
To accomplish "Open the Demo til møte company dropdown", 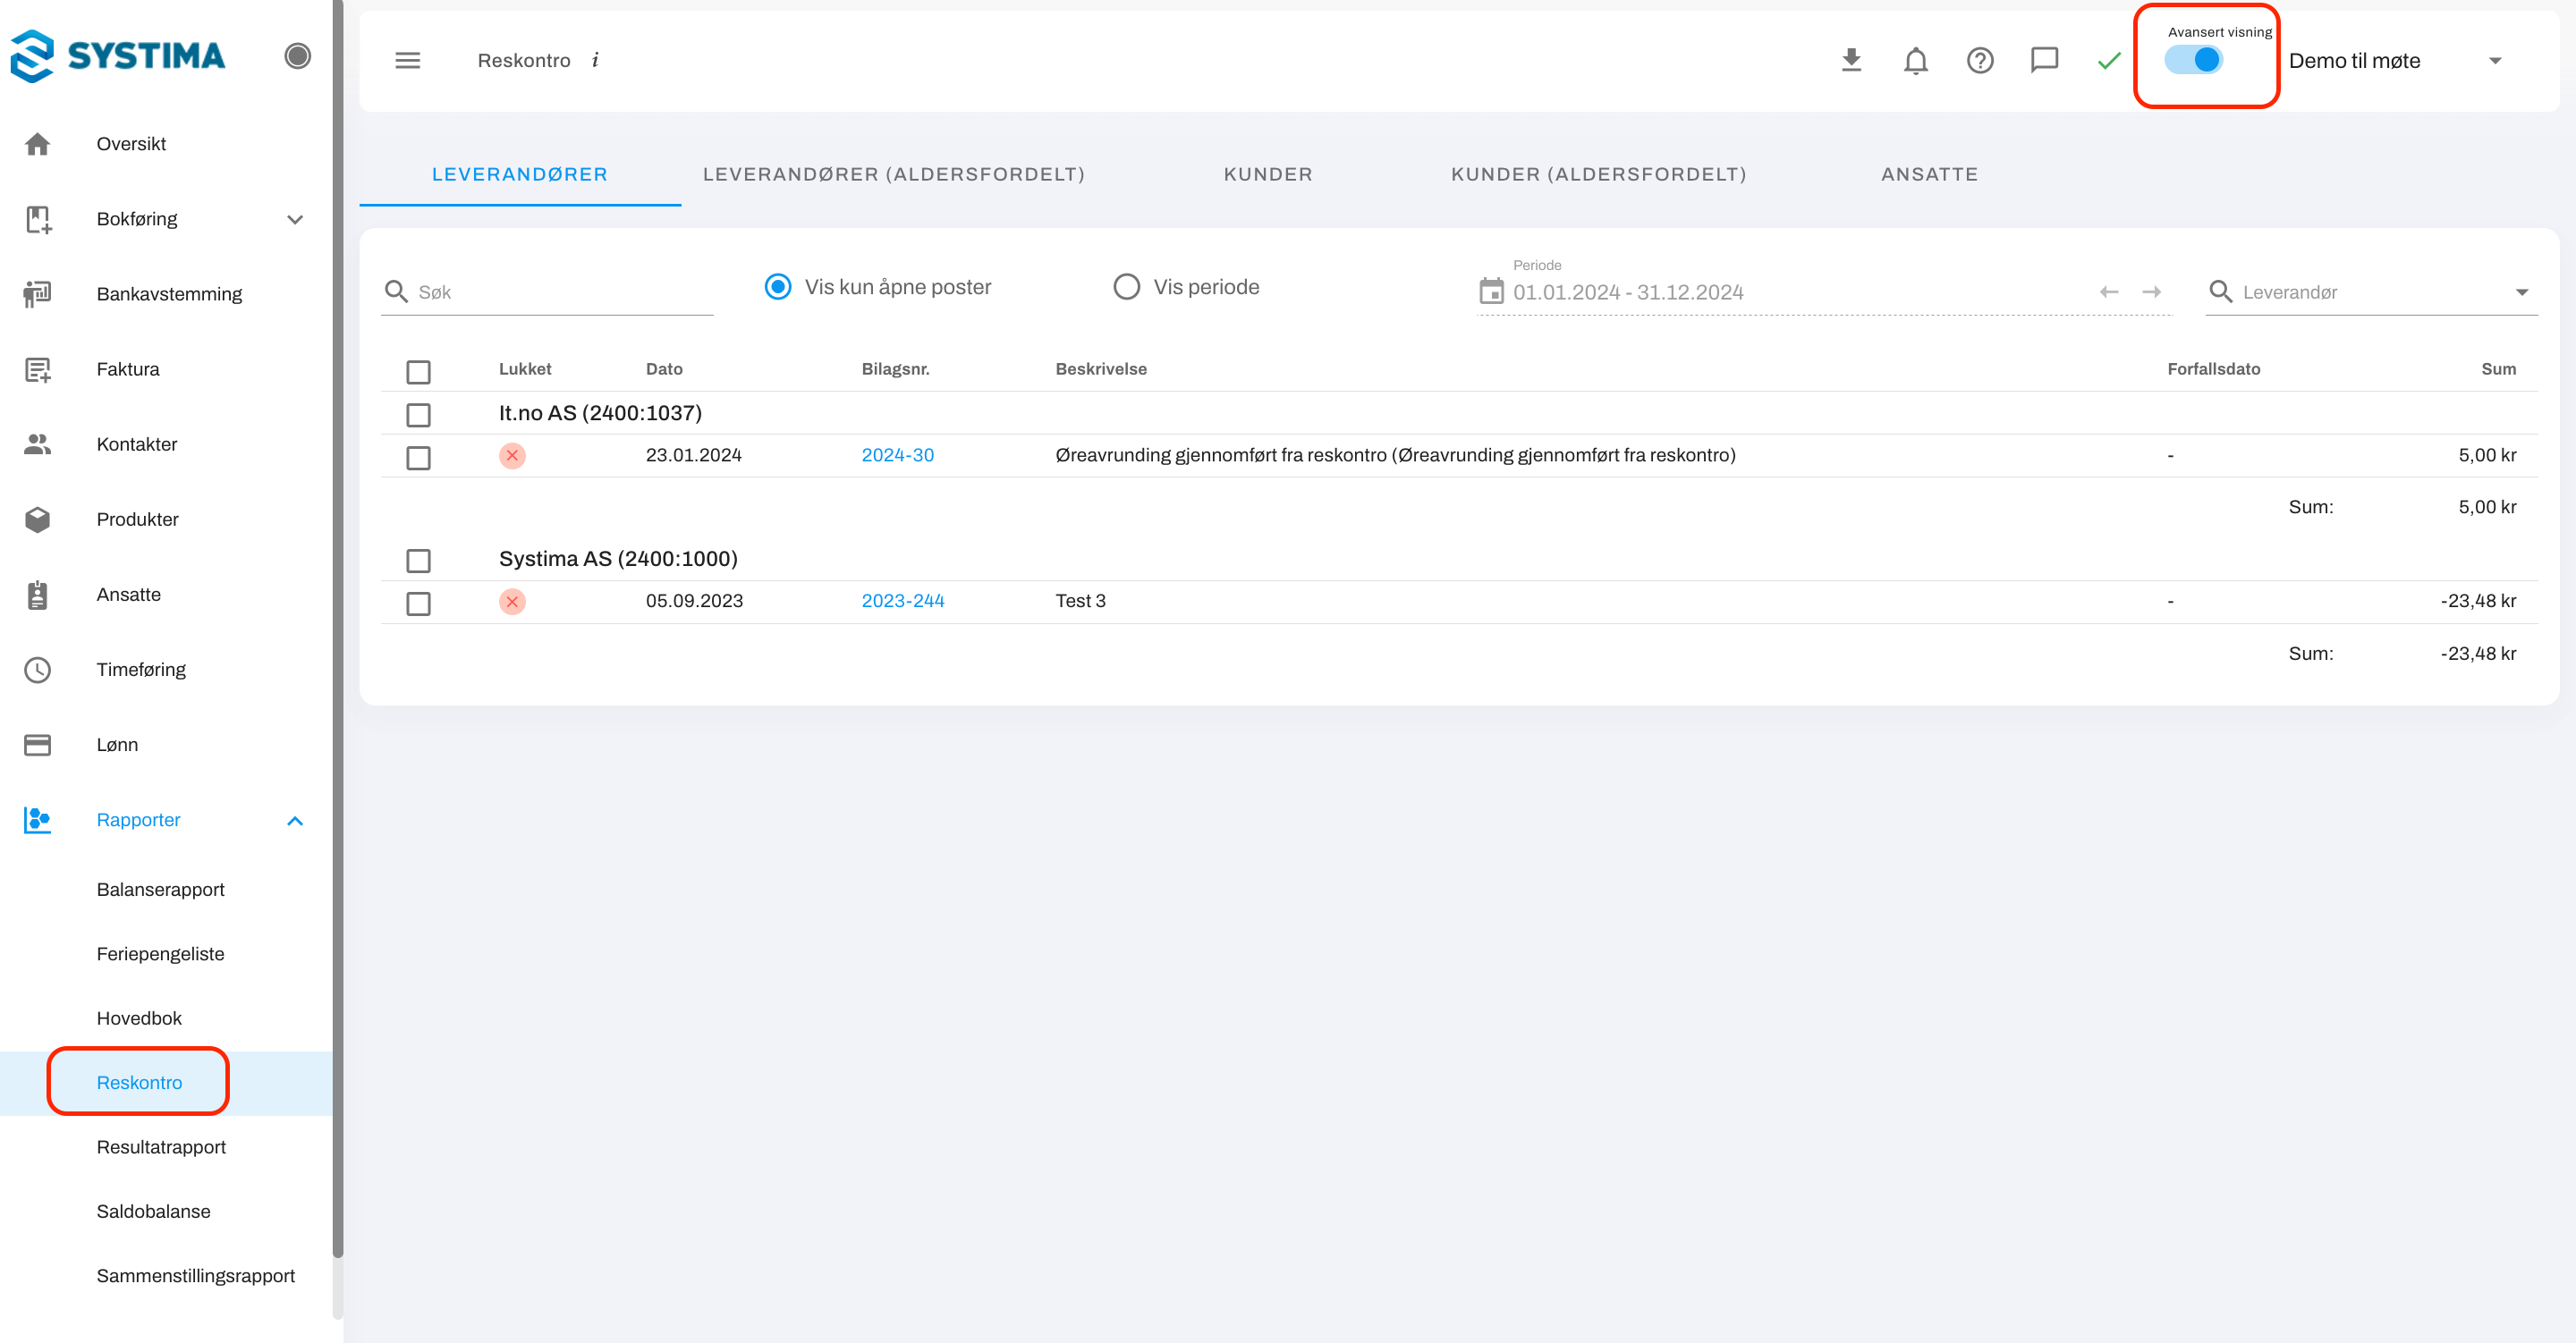I will pyautogui.click(x=2494, y=61).
